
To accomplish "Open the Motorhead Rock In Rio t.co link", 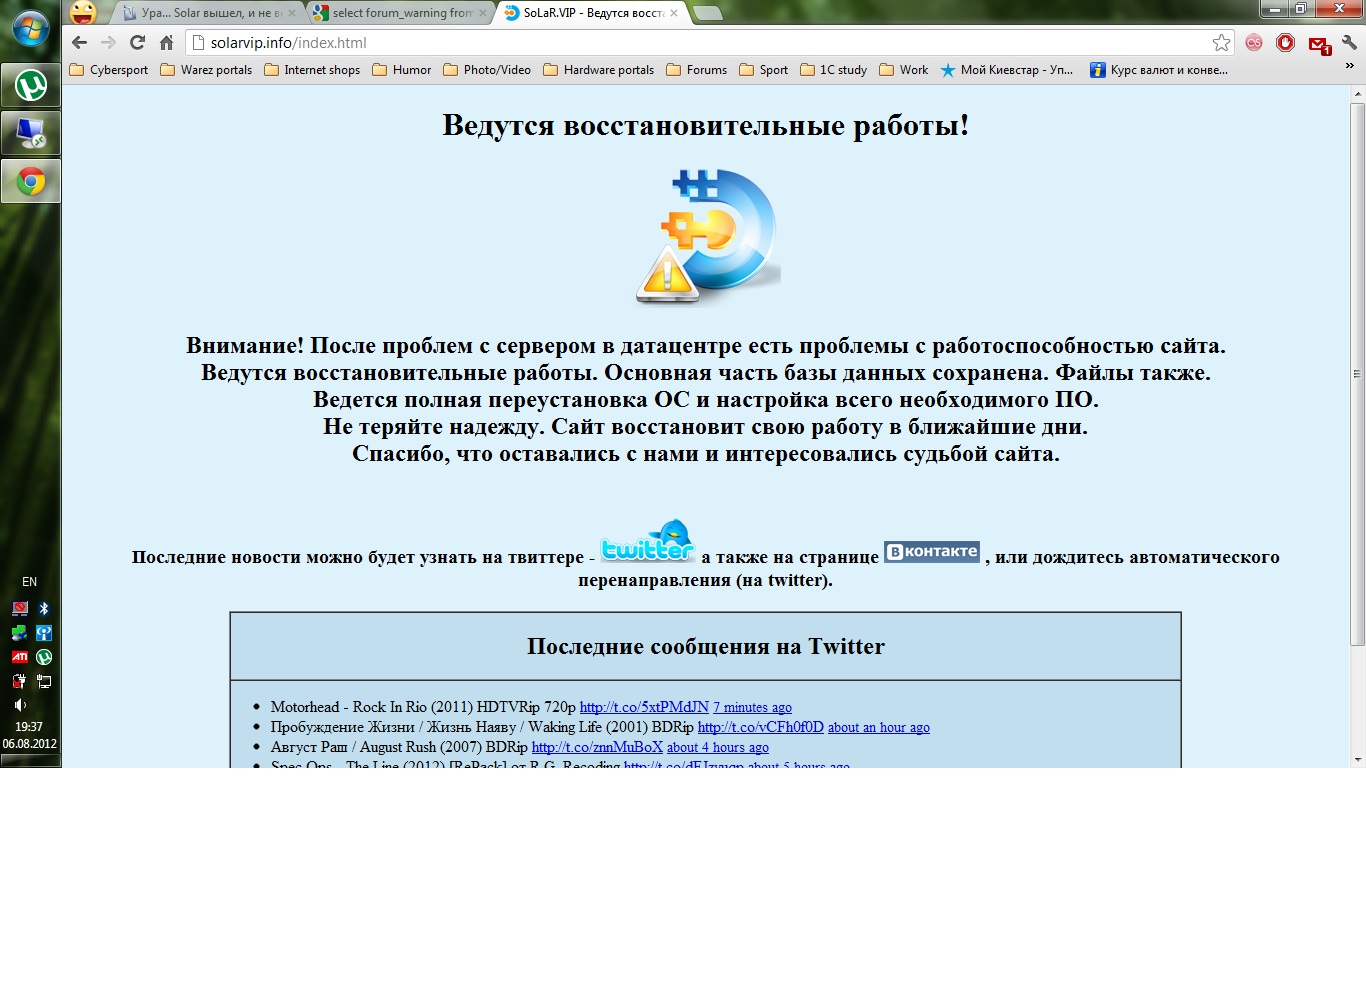I will [x=644, y=707].
